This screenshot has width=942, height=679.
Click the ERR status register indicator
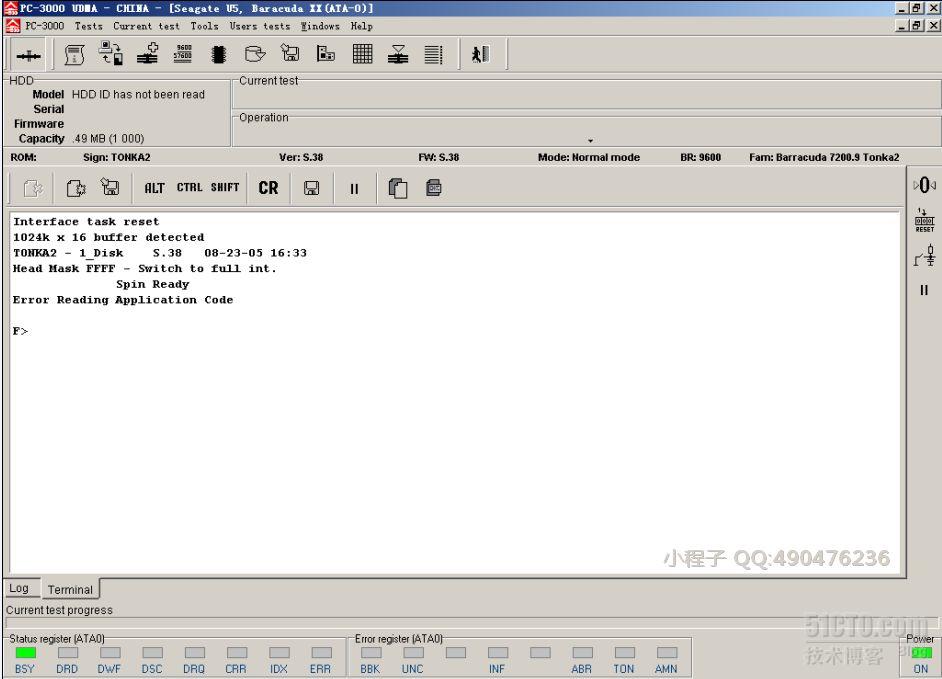click(x=321, y=653)
